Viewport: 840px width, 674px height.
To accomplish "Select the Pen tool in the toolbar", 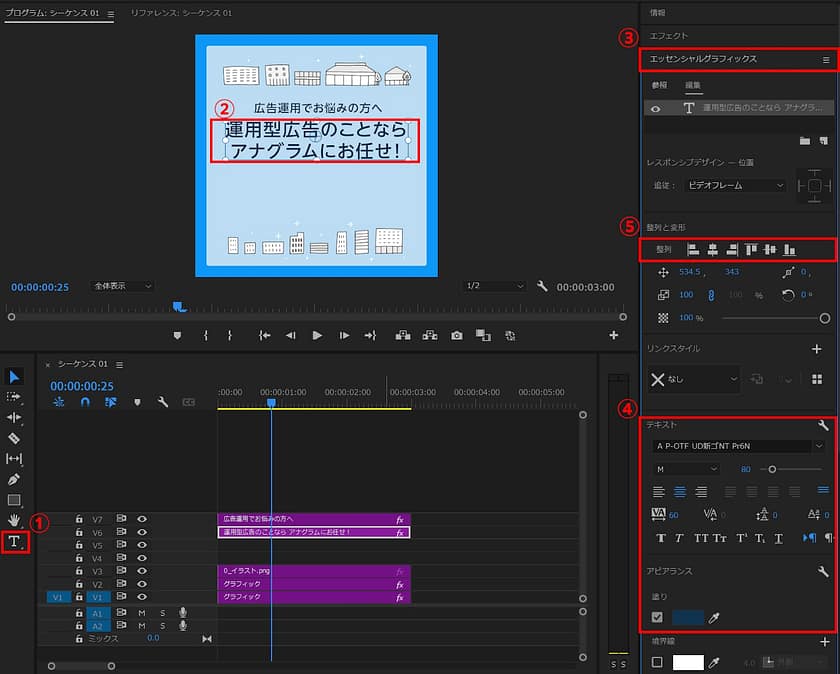I will (14, 479).
